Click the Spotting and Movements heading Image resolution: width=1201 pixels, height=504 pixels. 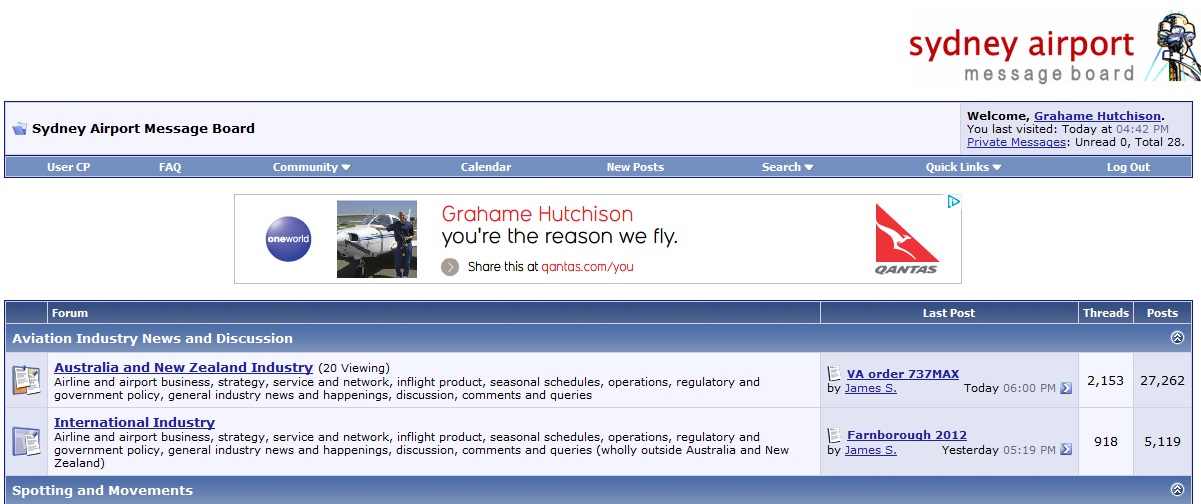click(102, 490)
